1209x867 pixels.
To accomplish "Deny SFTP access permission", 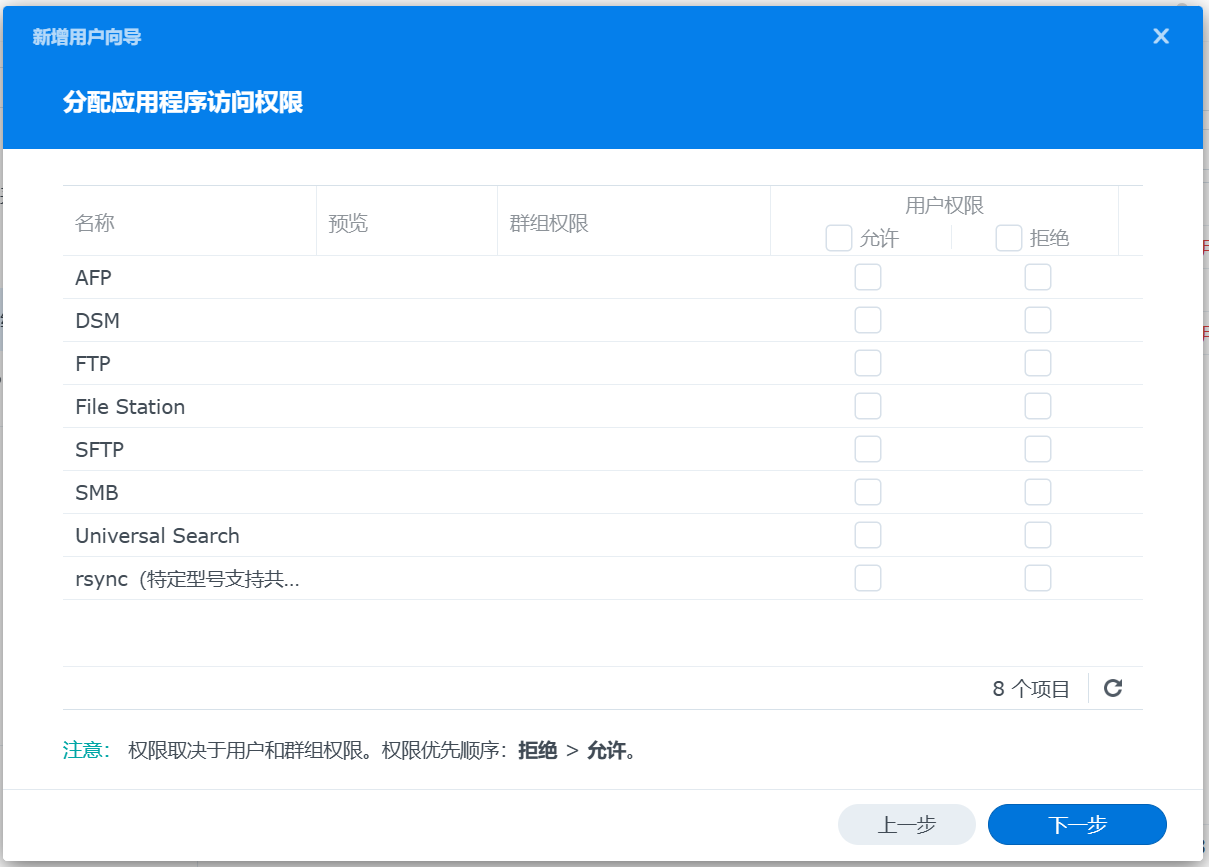I will [x=1038, y=449].
